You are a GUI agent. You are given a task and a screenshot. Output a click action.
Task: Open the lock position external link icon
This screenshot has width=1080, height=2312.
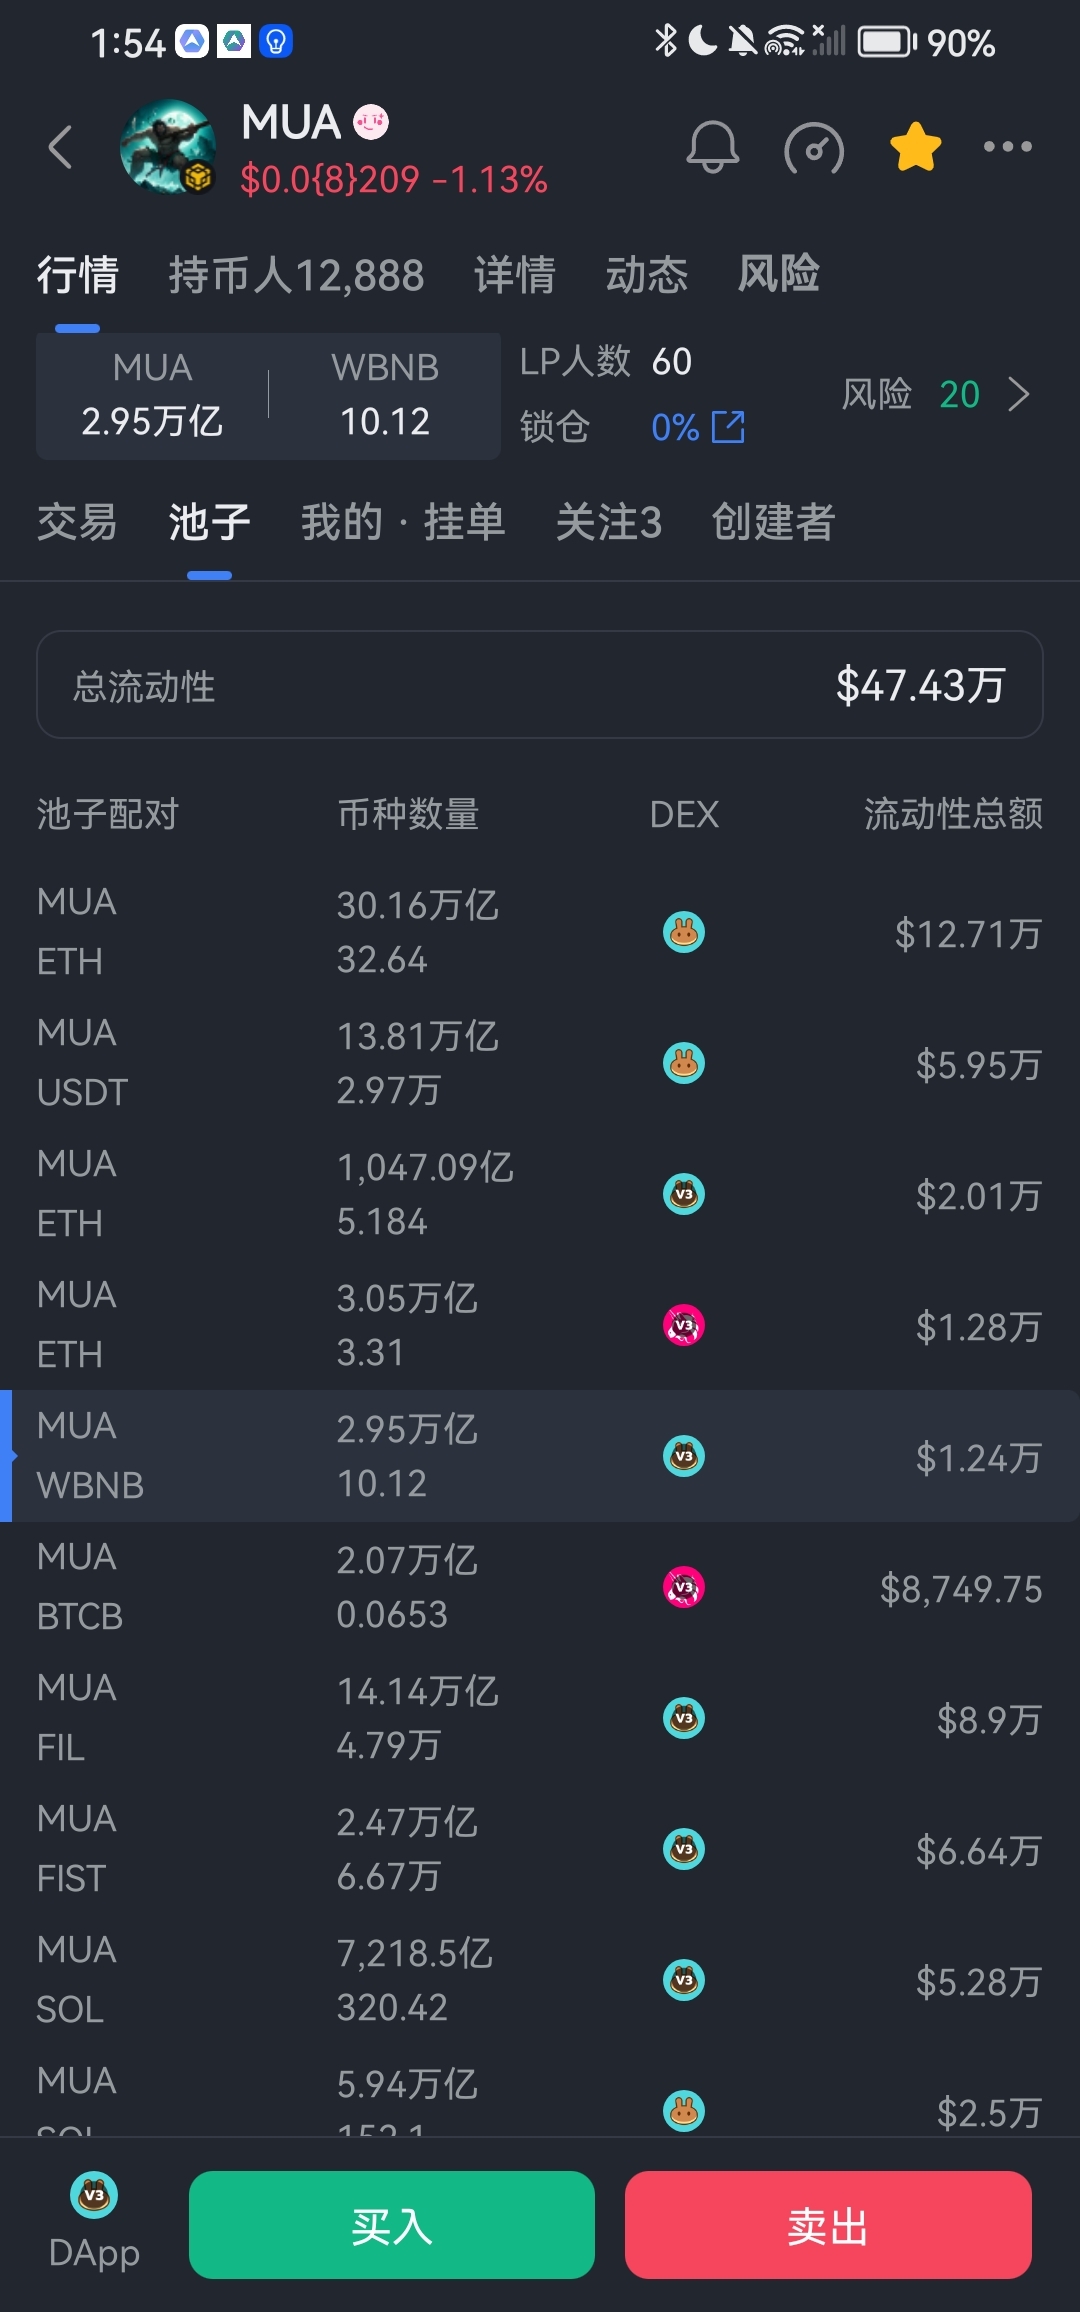tap(728, 426)
